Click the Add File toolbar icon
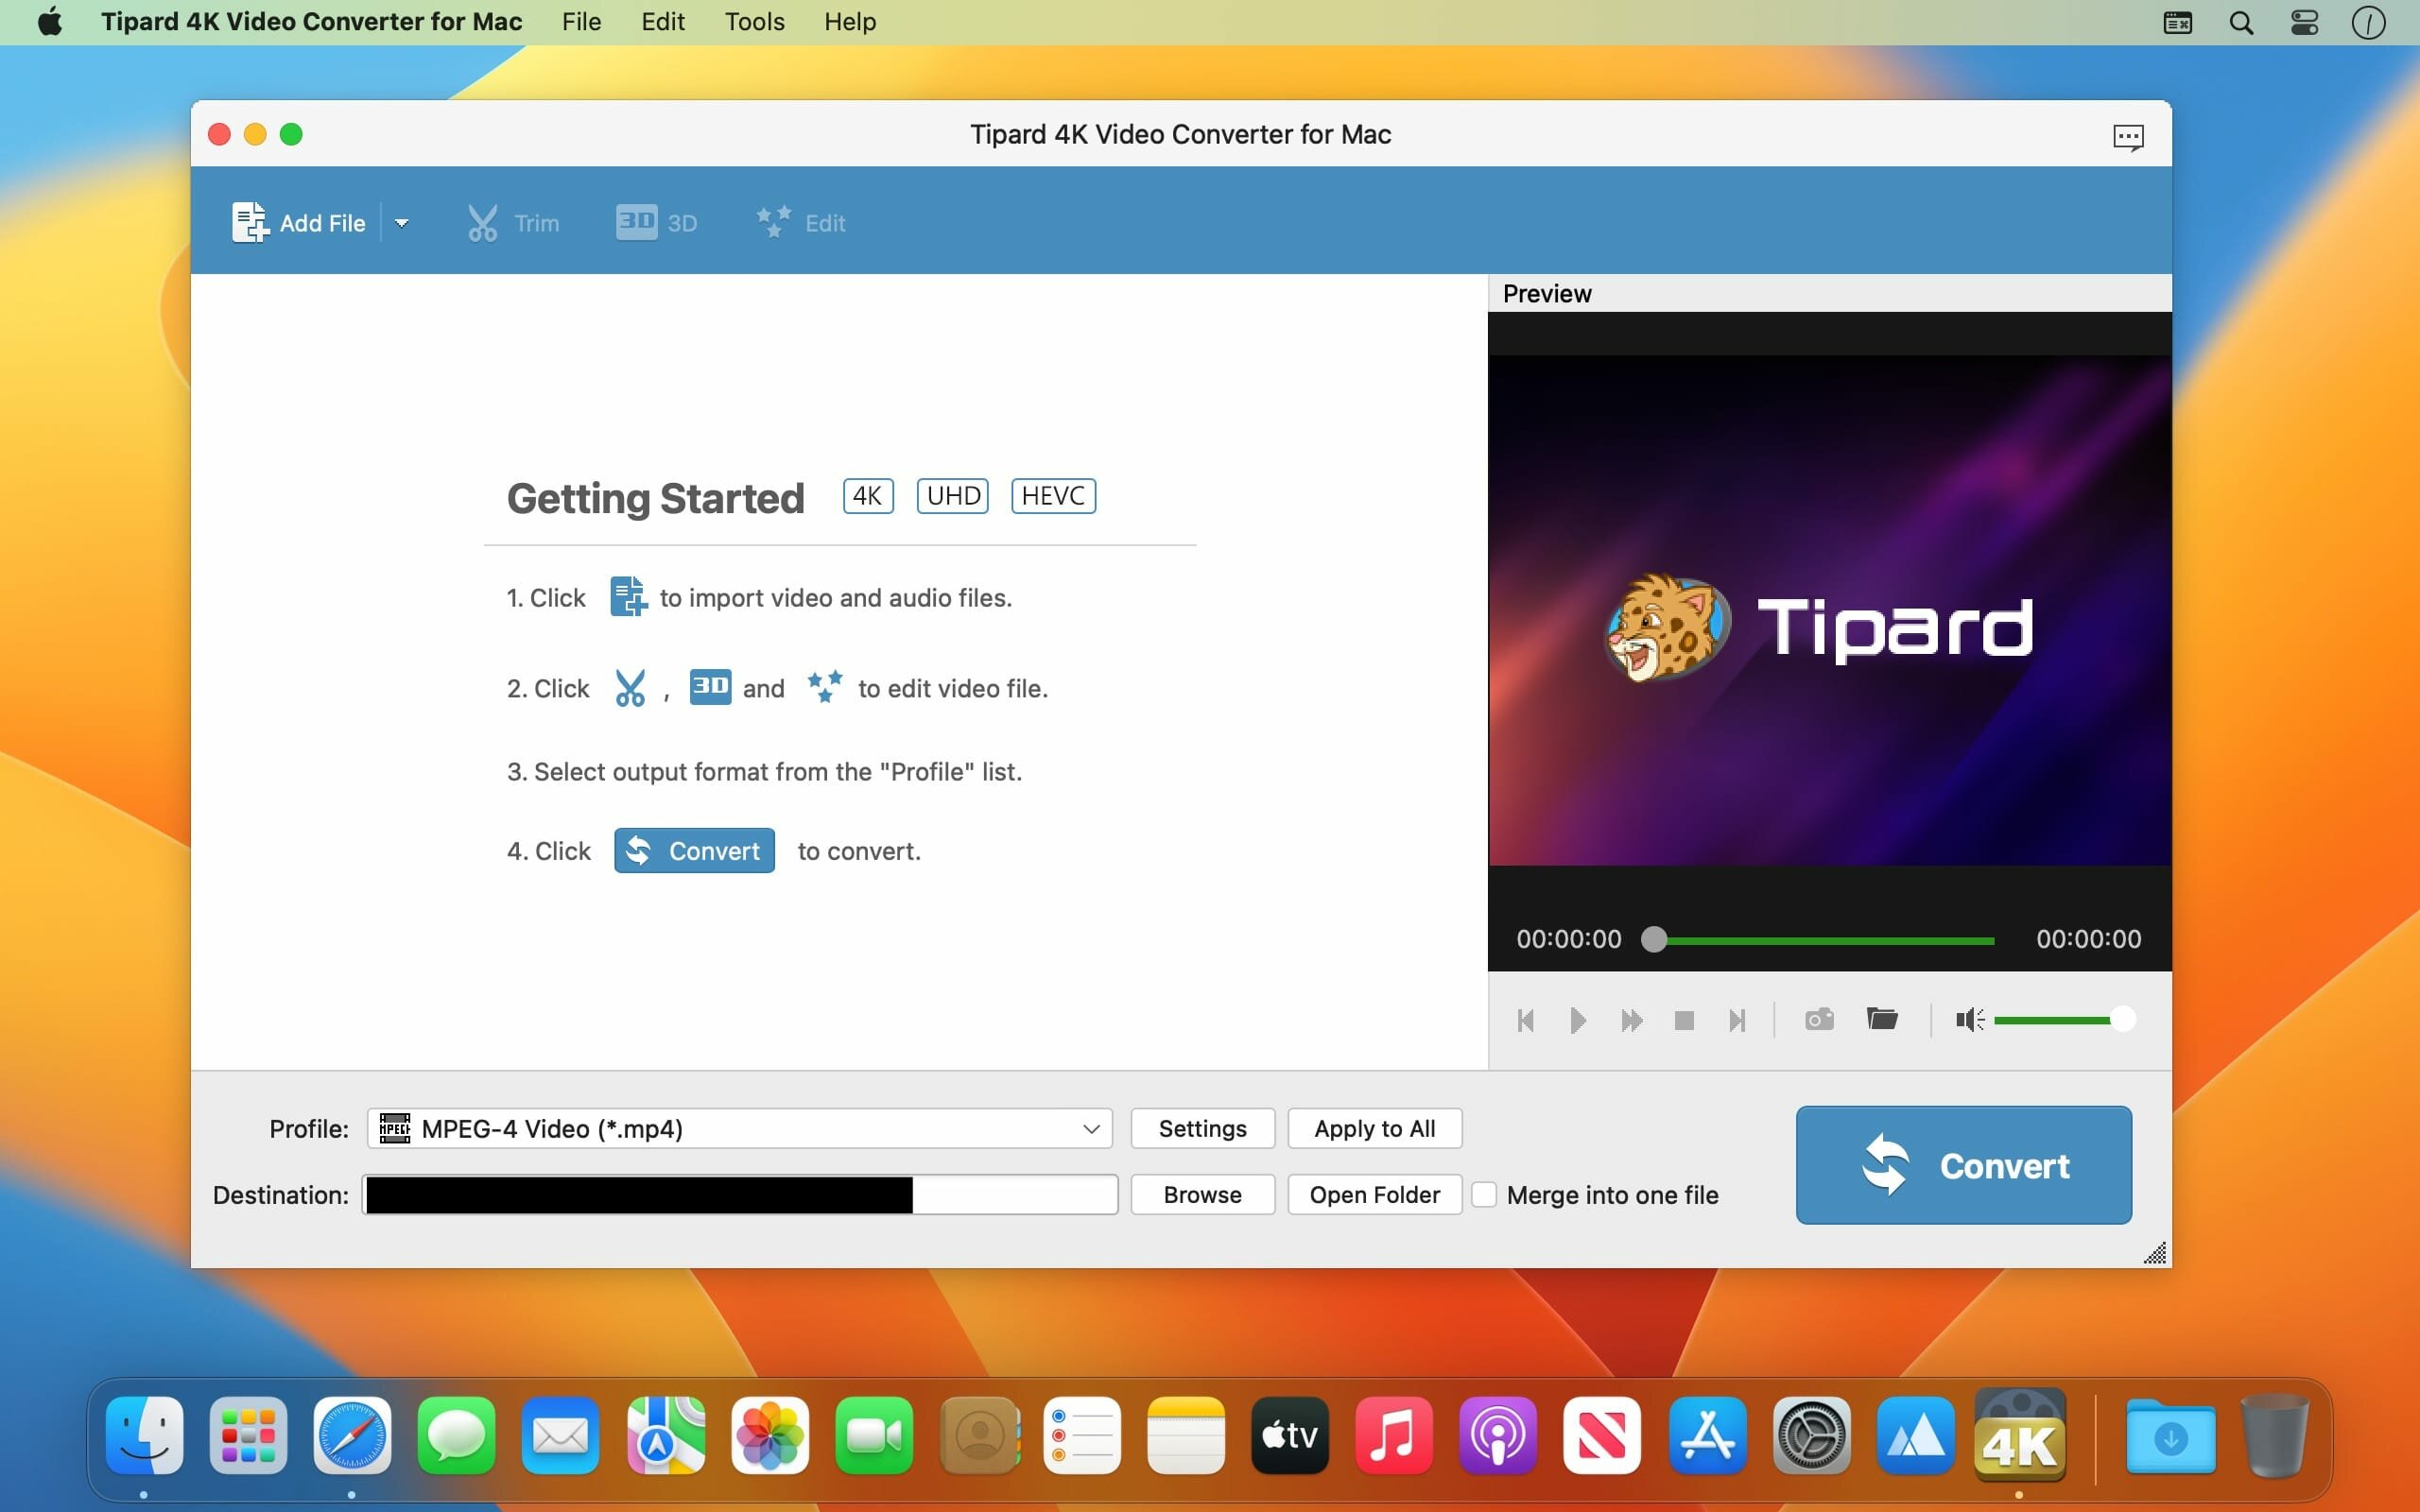Viewport: 2420px width, 1512px height. pos(250,222)
